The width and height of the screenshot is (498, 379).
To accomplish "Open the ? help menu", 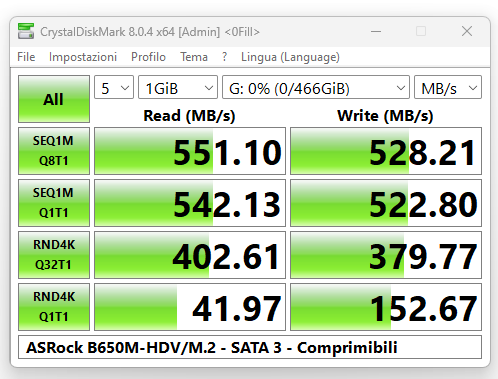I will (224, 57).
